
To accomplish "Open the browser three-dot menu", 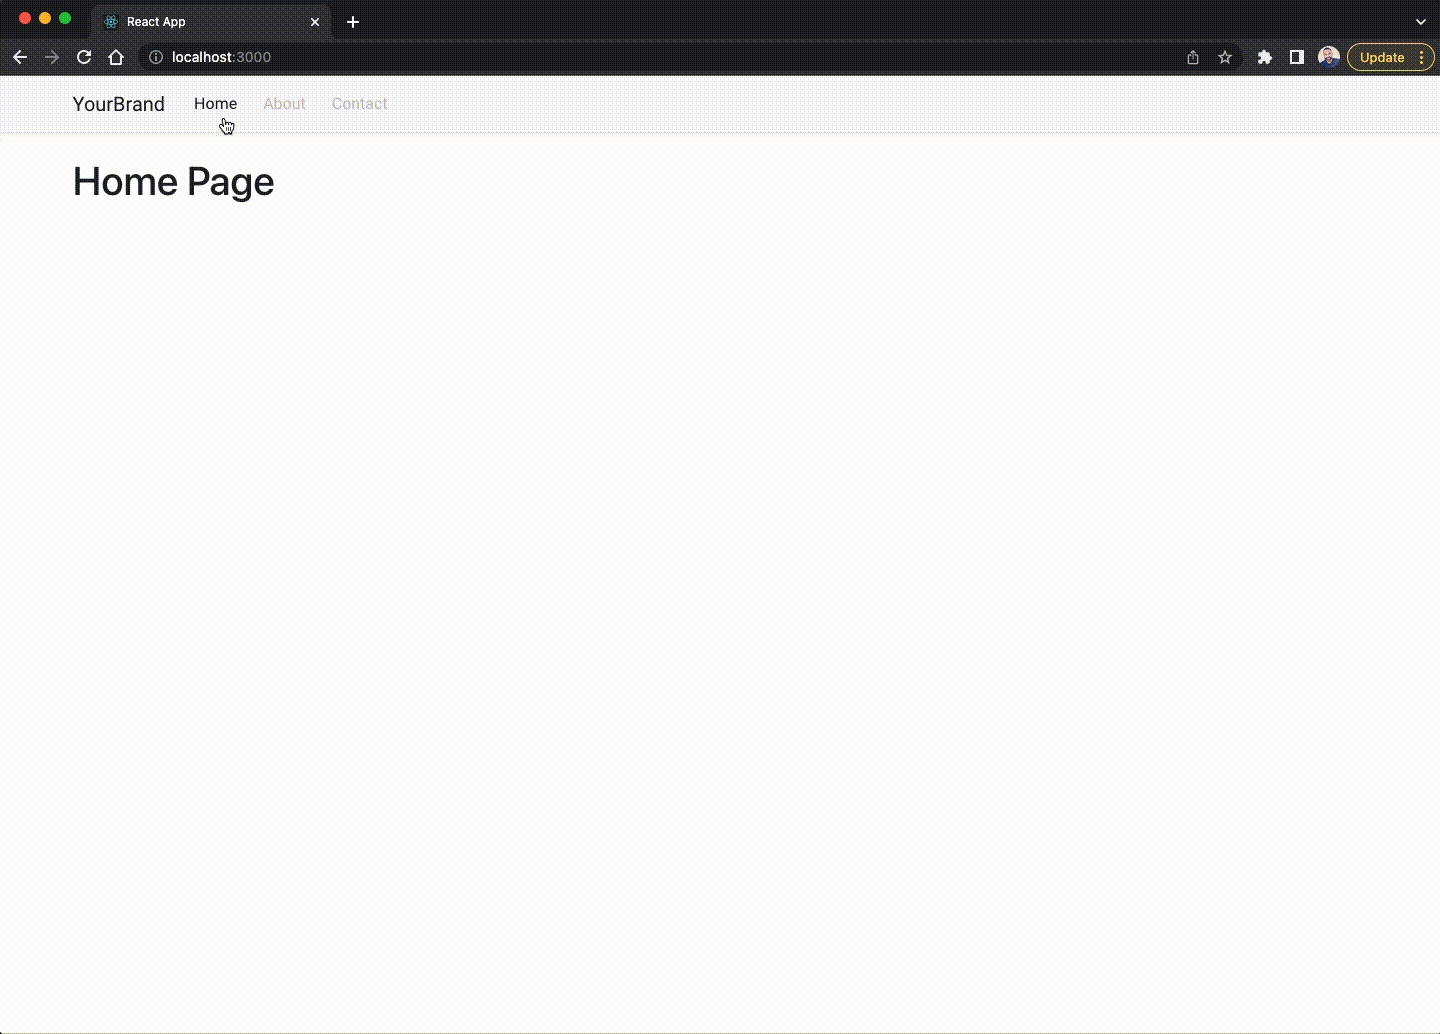I will point(1422,57).
